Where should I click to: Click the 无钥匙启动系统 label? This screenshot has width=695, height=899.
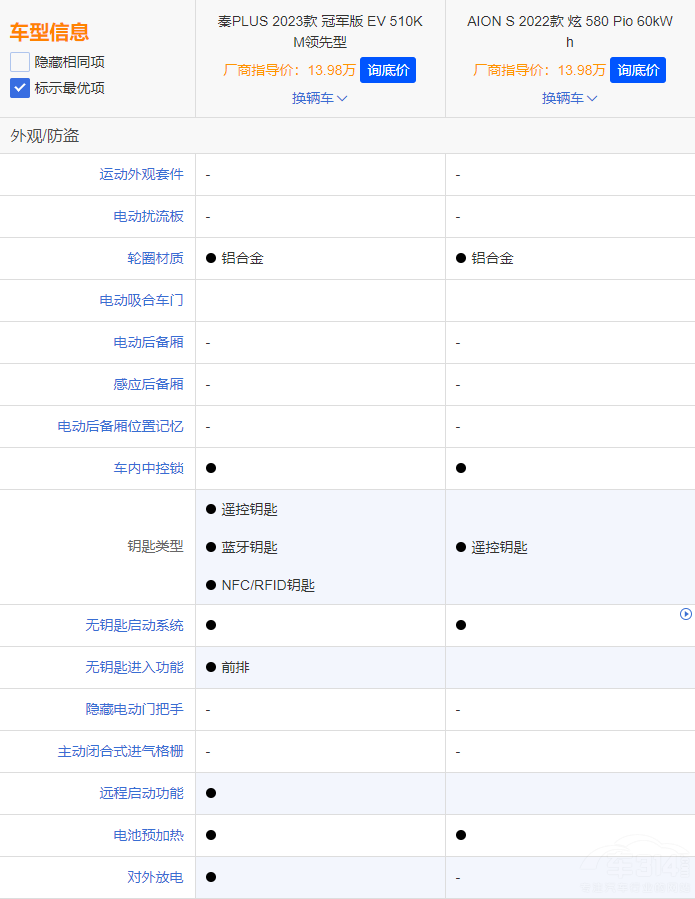coord(134,625)
